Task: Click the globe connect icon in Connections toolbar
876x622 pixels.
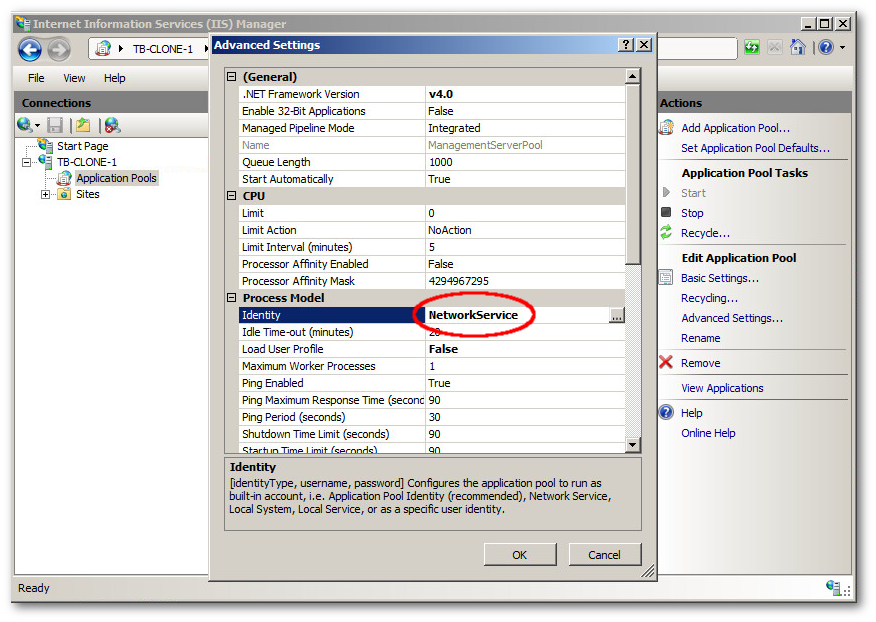Action: [26, 125]
